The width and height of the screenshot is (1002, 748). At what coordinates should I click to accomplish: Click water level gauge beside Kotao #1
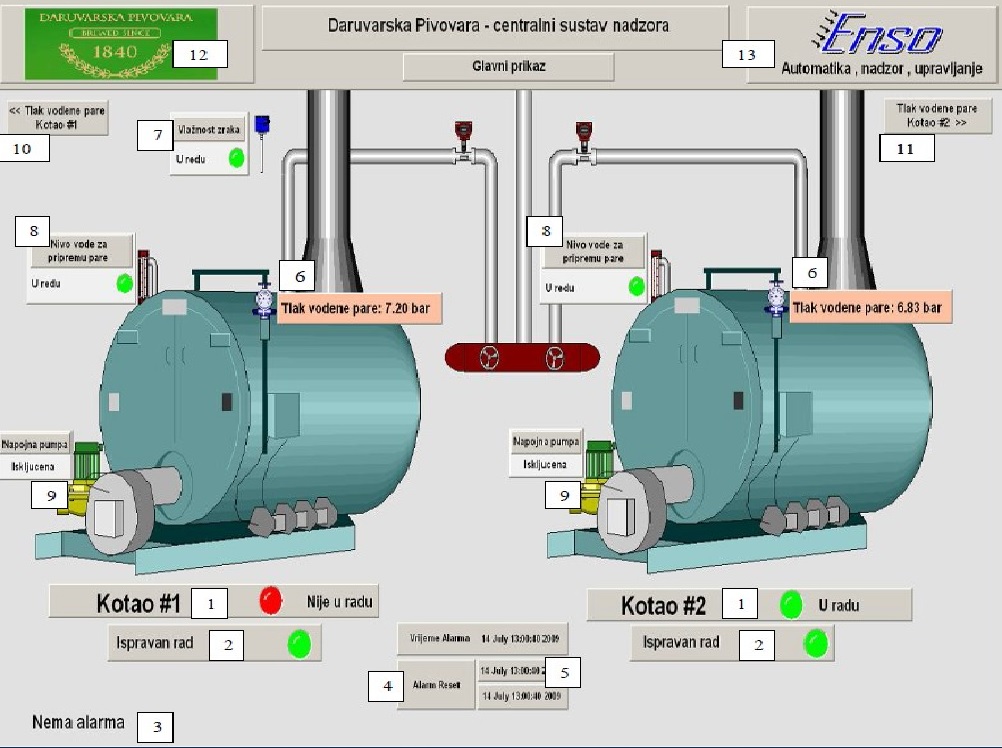(x=144, y=275)
